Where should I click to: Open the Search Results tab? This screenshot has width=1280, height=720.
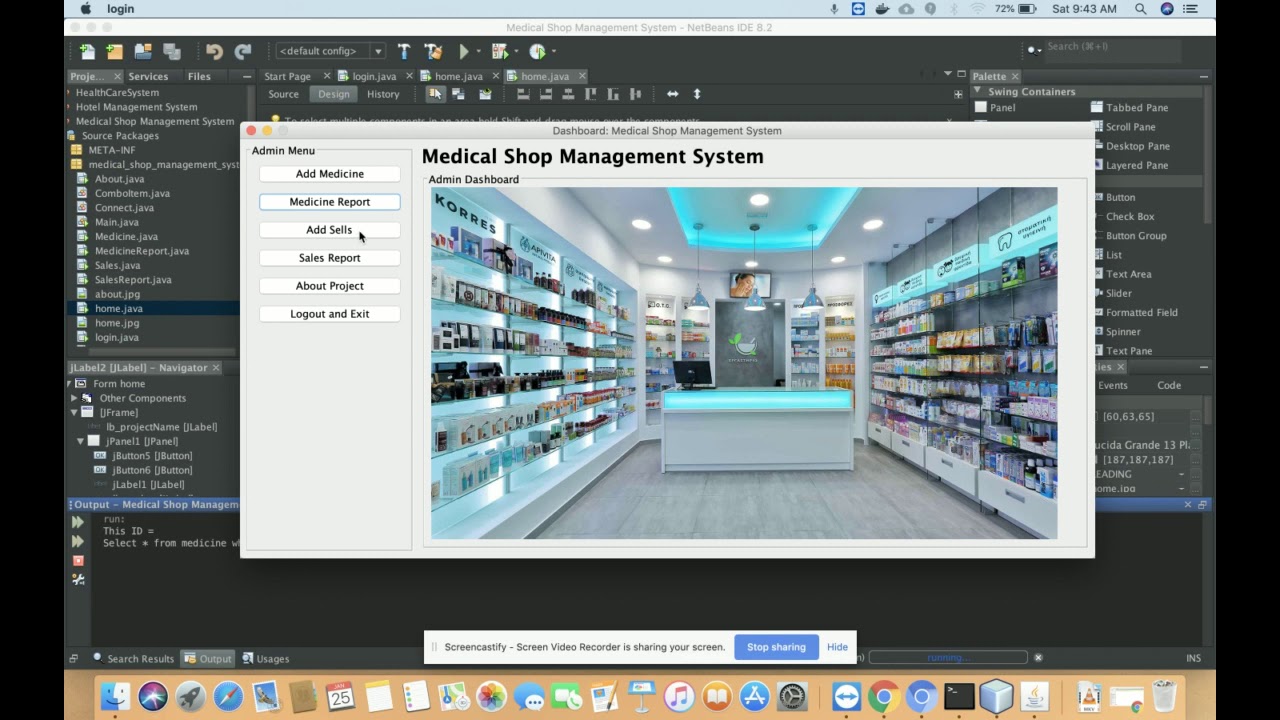pos(134,659)
